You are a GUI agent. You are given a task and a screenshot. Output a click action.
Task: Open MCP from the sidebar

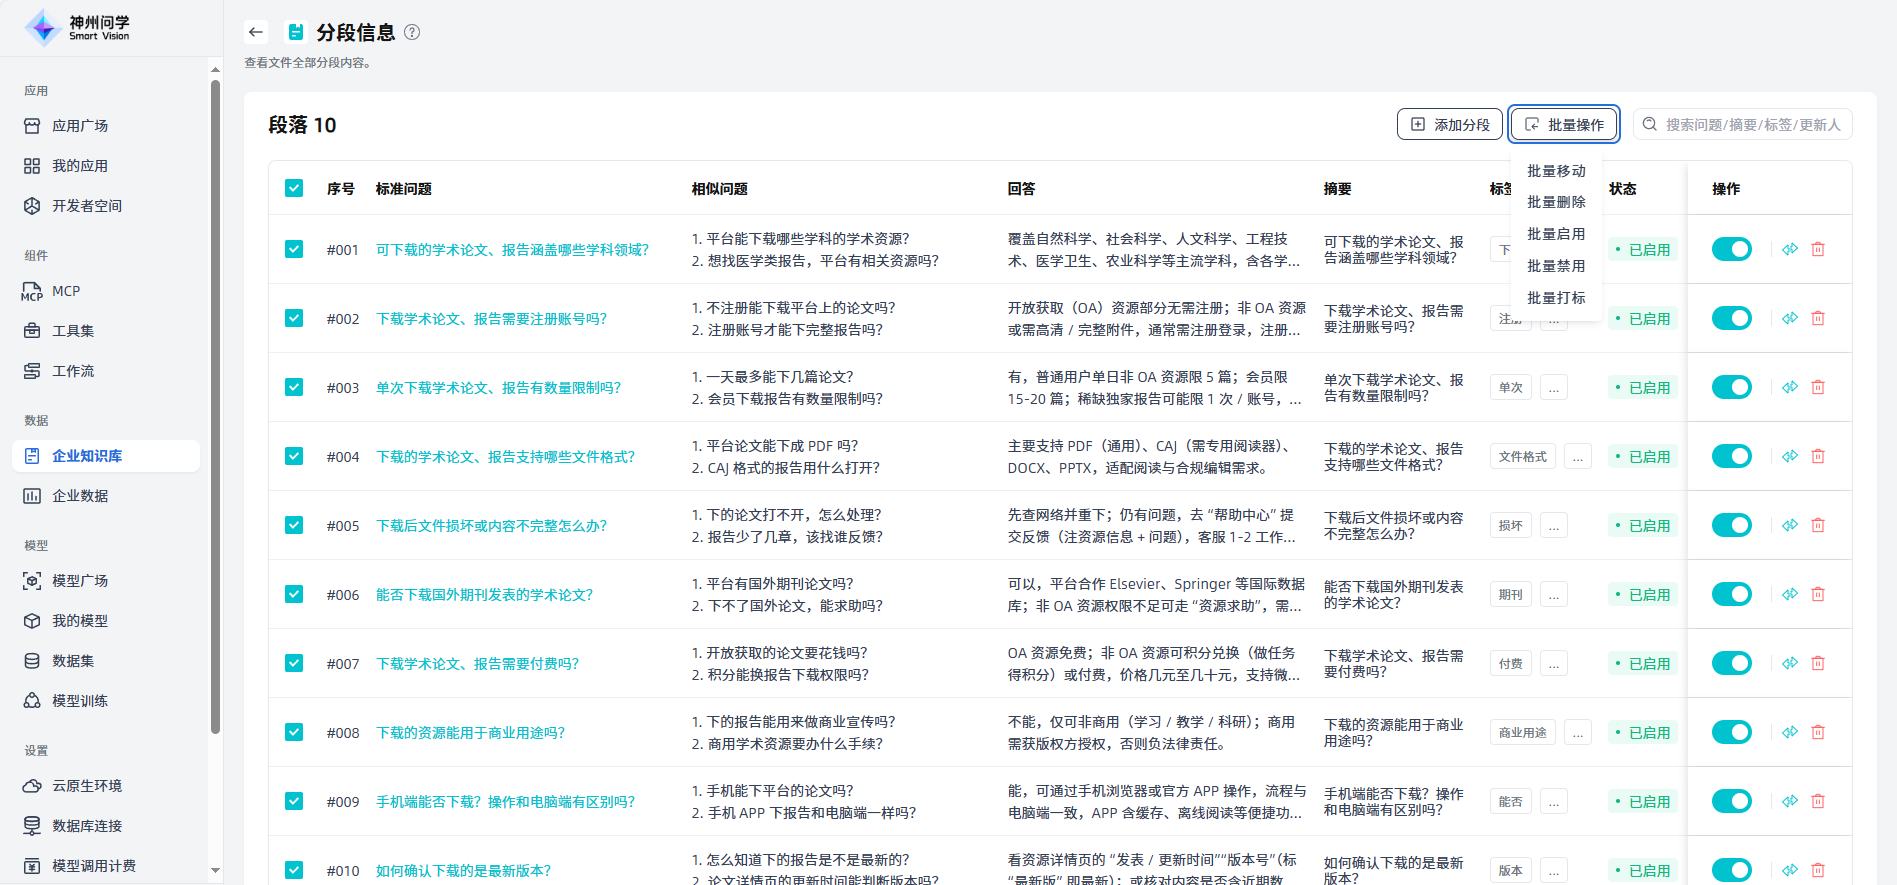tap(66, 291)
